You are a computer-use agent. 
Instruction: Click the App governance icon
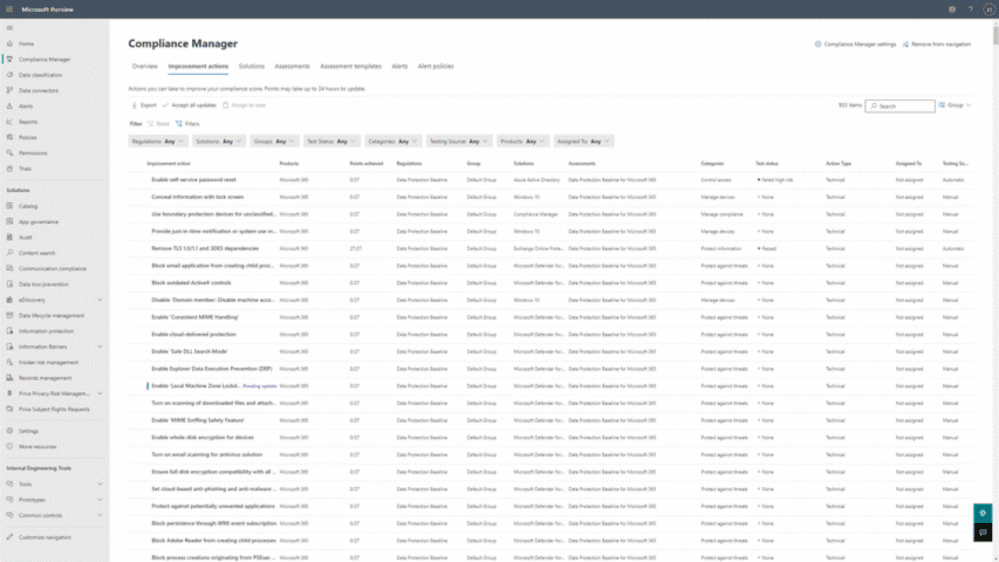(x=10, y=222)
